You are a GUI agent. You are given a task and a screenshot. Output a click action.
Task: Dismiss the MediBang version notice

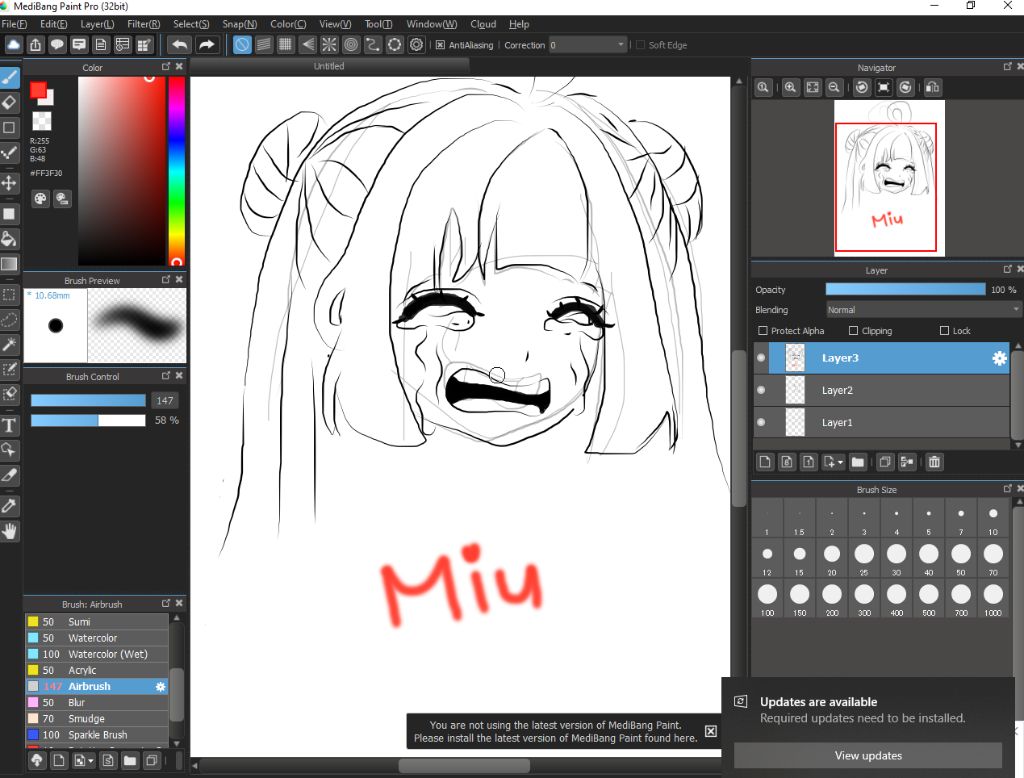coord(711,731)
